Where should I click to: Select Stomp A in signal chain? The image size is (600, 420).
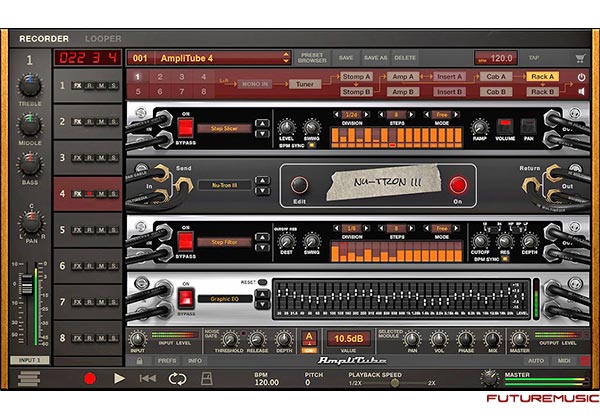pos(356,77)
